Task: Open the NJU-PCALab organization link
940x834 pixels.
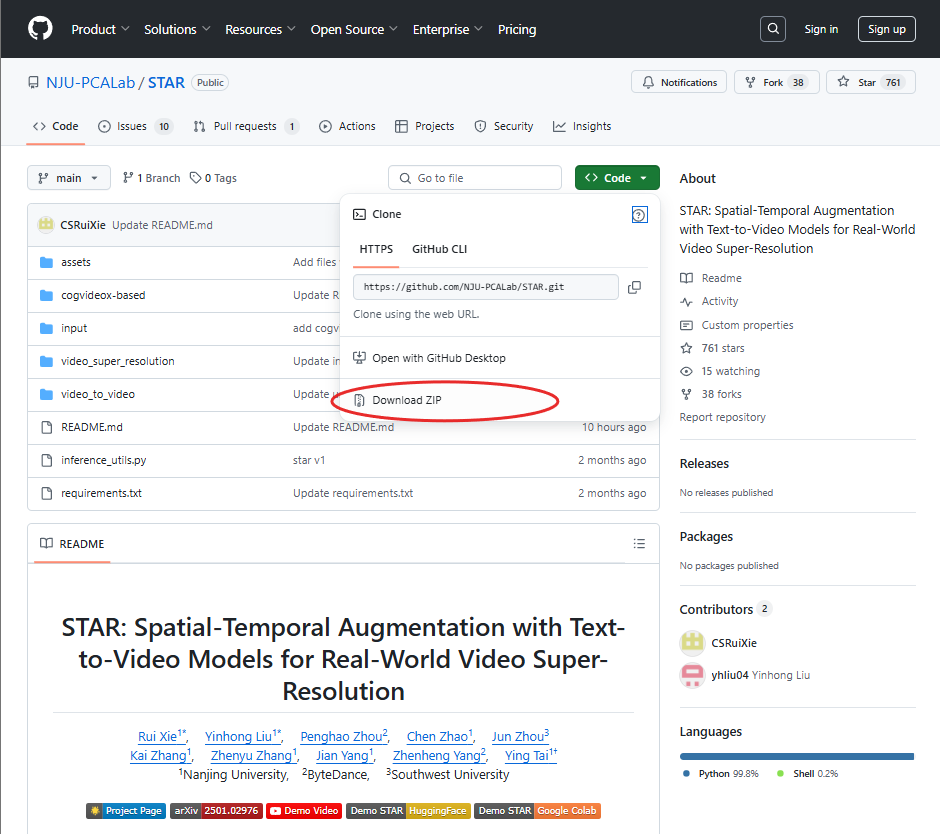Action: pyautogui.click(x=91, y=83)
